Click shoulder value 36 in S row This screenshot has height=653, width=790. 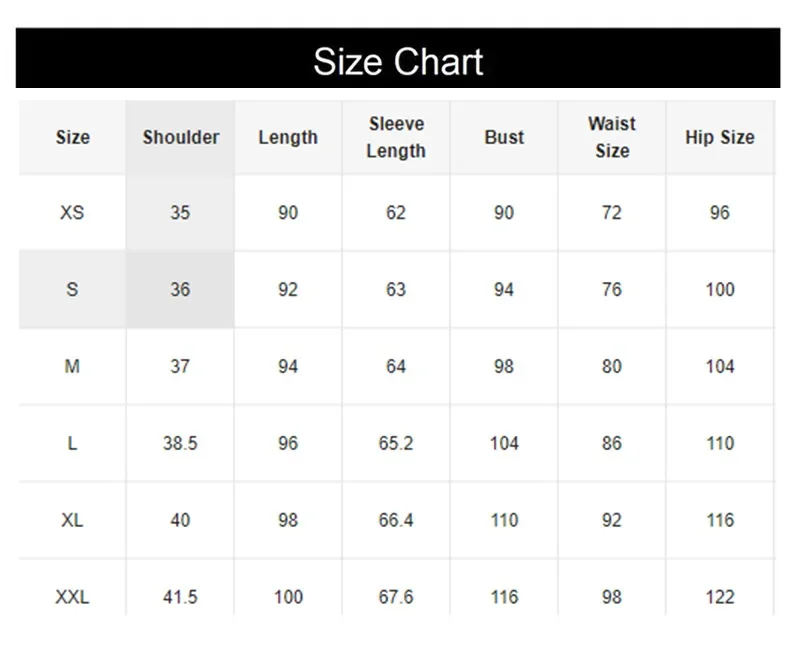[x=180, y=289]
